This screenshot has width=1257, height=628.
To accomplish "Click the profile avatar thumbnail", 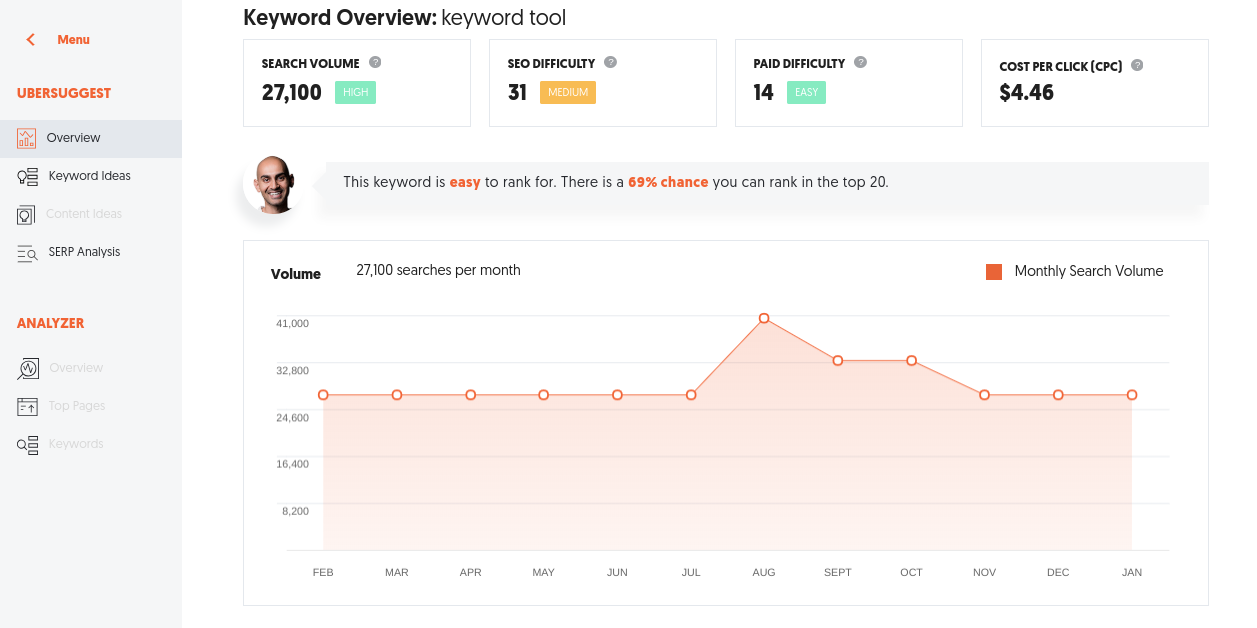I will pos(273,184).
